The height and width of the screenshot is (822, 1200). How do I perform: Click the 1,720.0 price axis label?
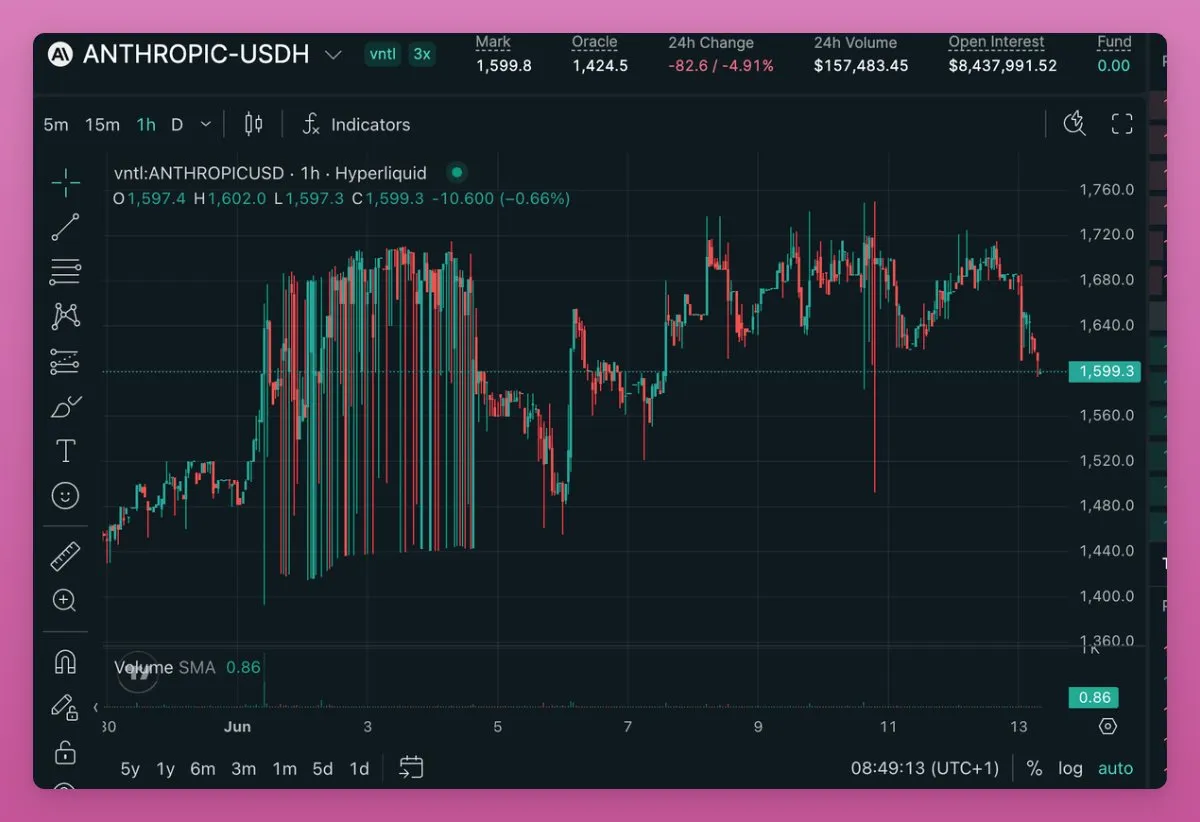pos(1107,235)
